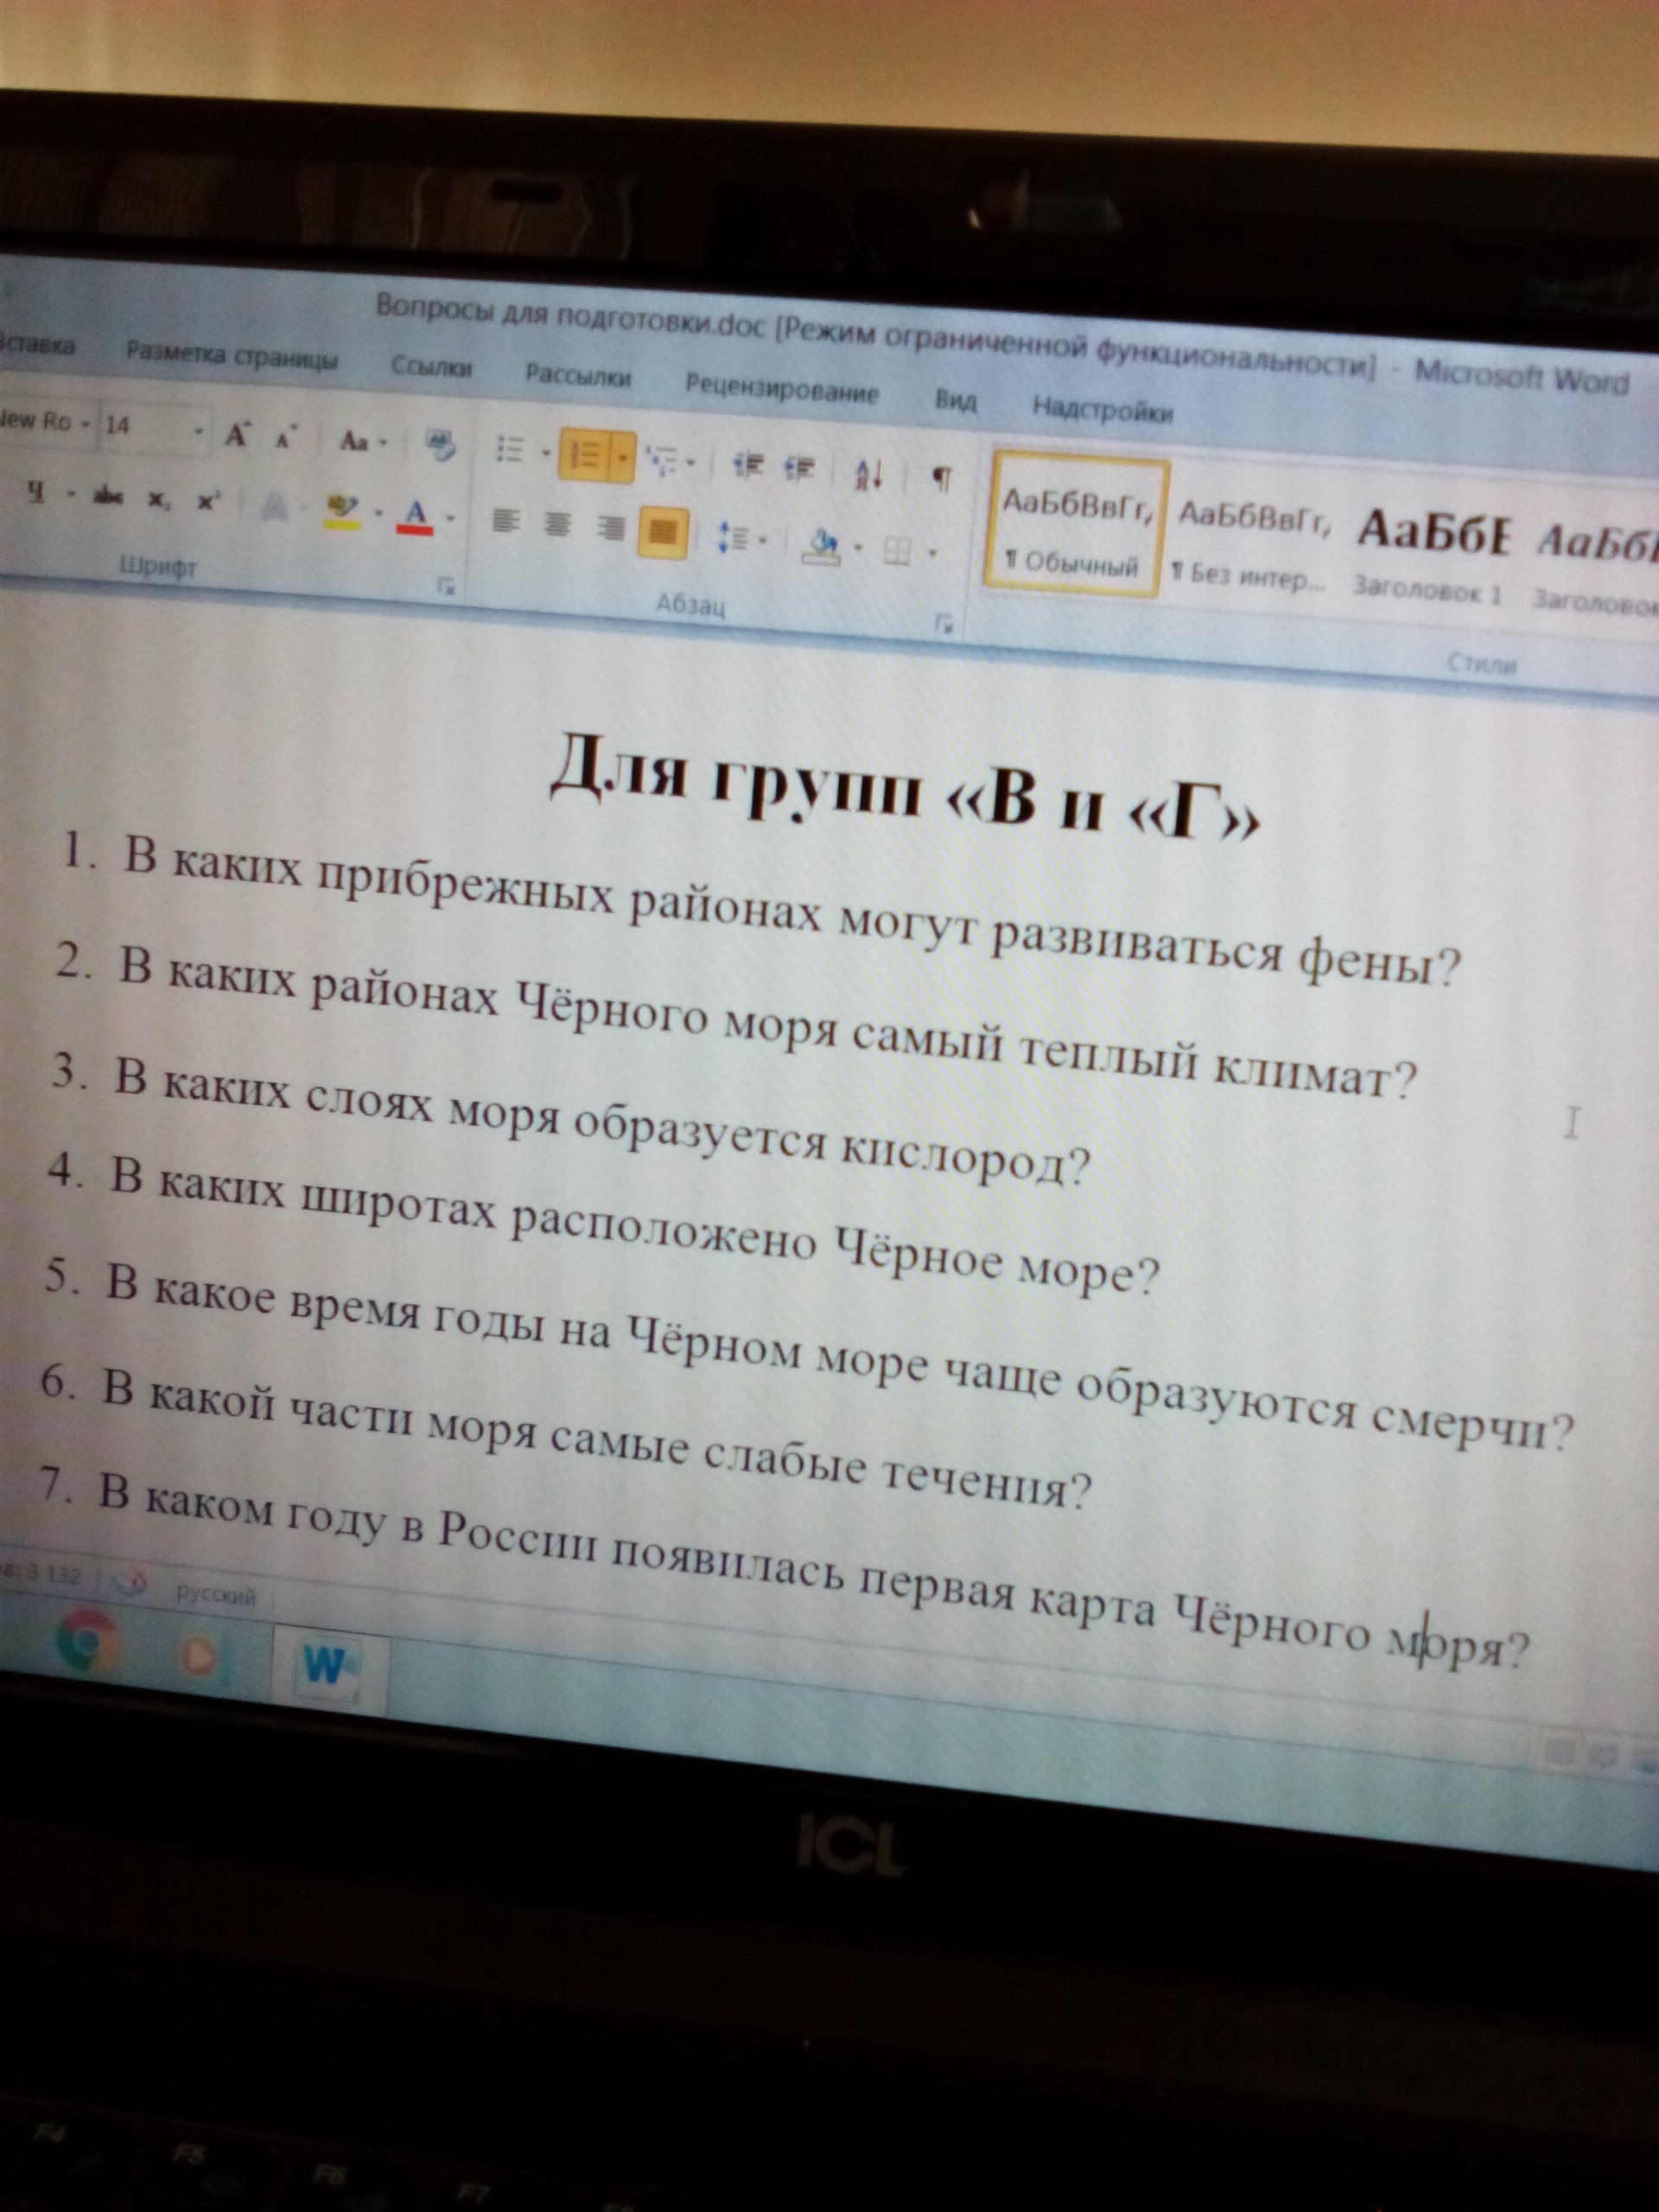Click the Decrease Indent icon
This screenshot has width=1659, height=2212.
tap(748, 465)
